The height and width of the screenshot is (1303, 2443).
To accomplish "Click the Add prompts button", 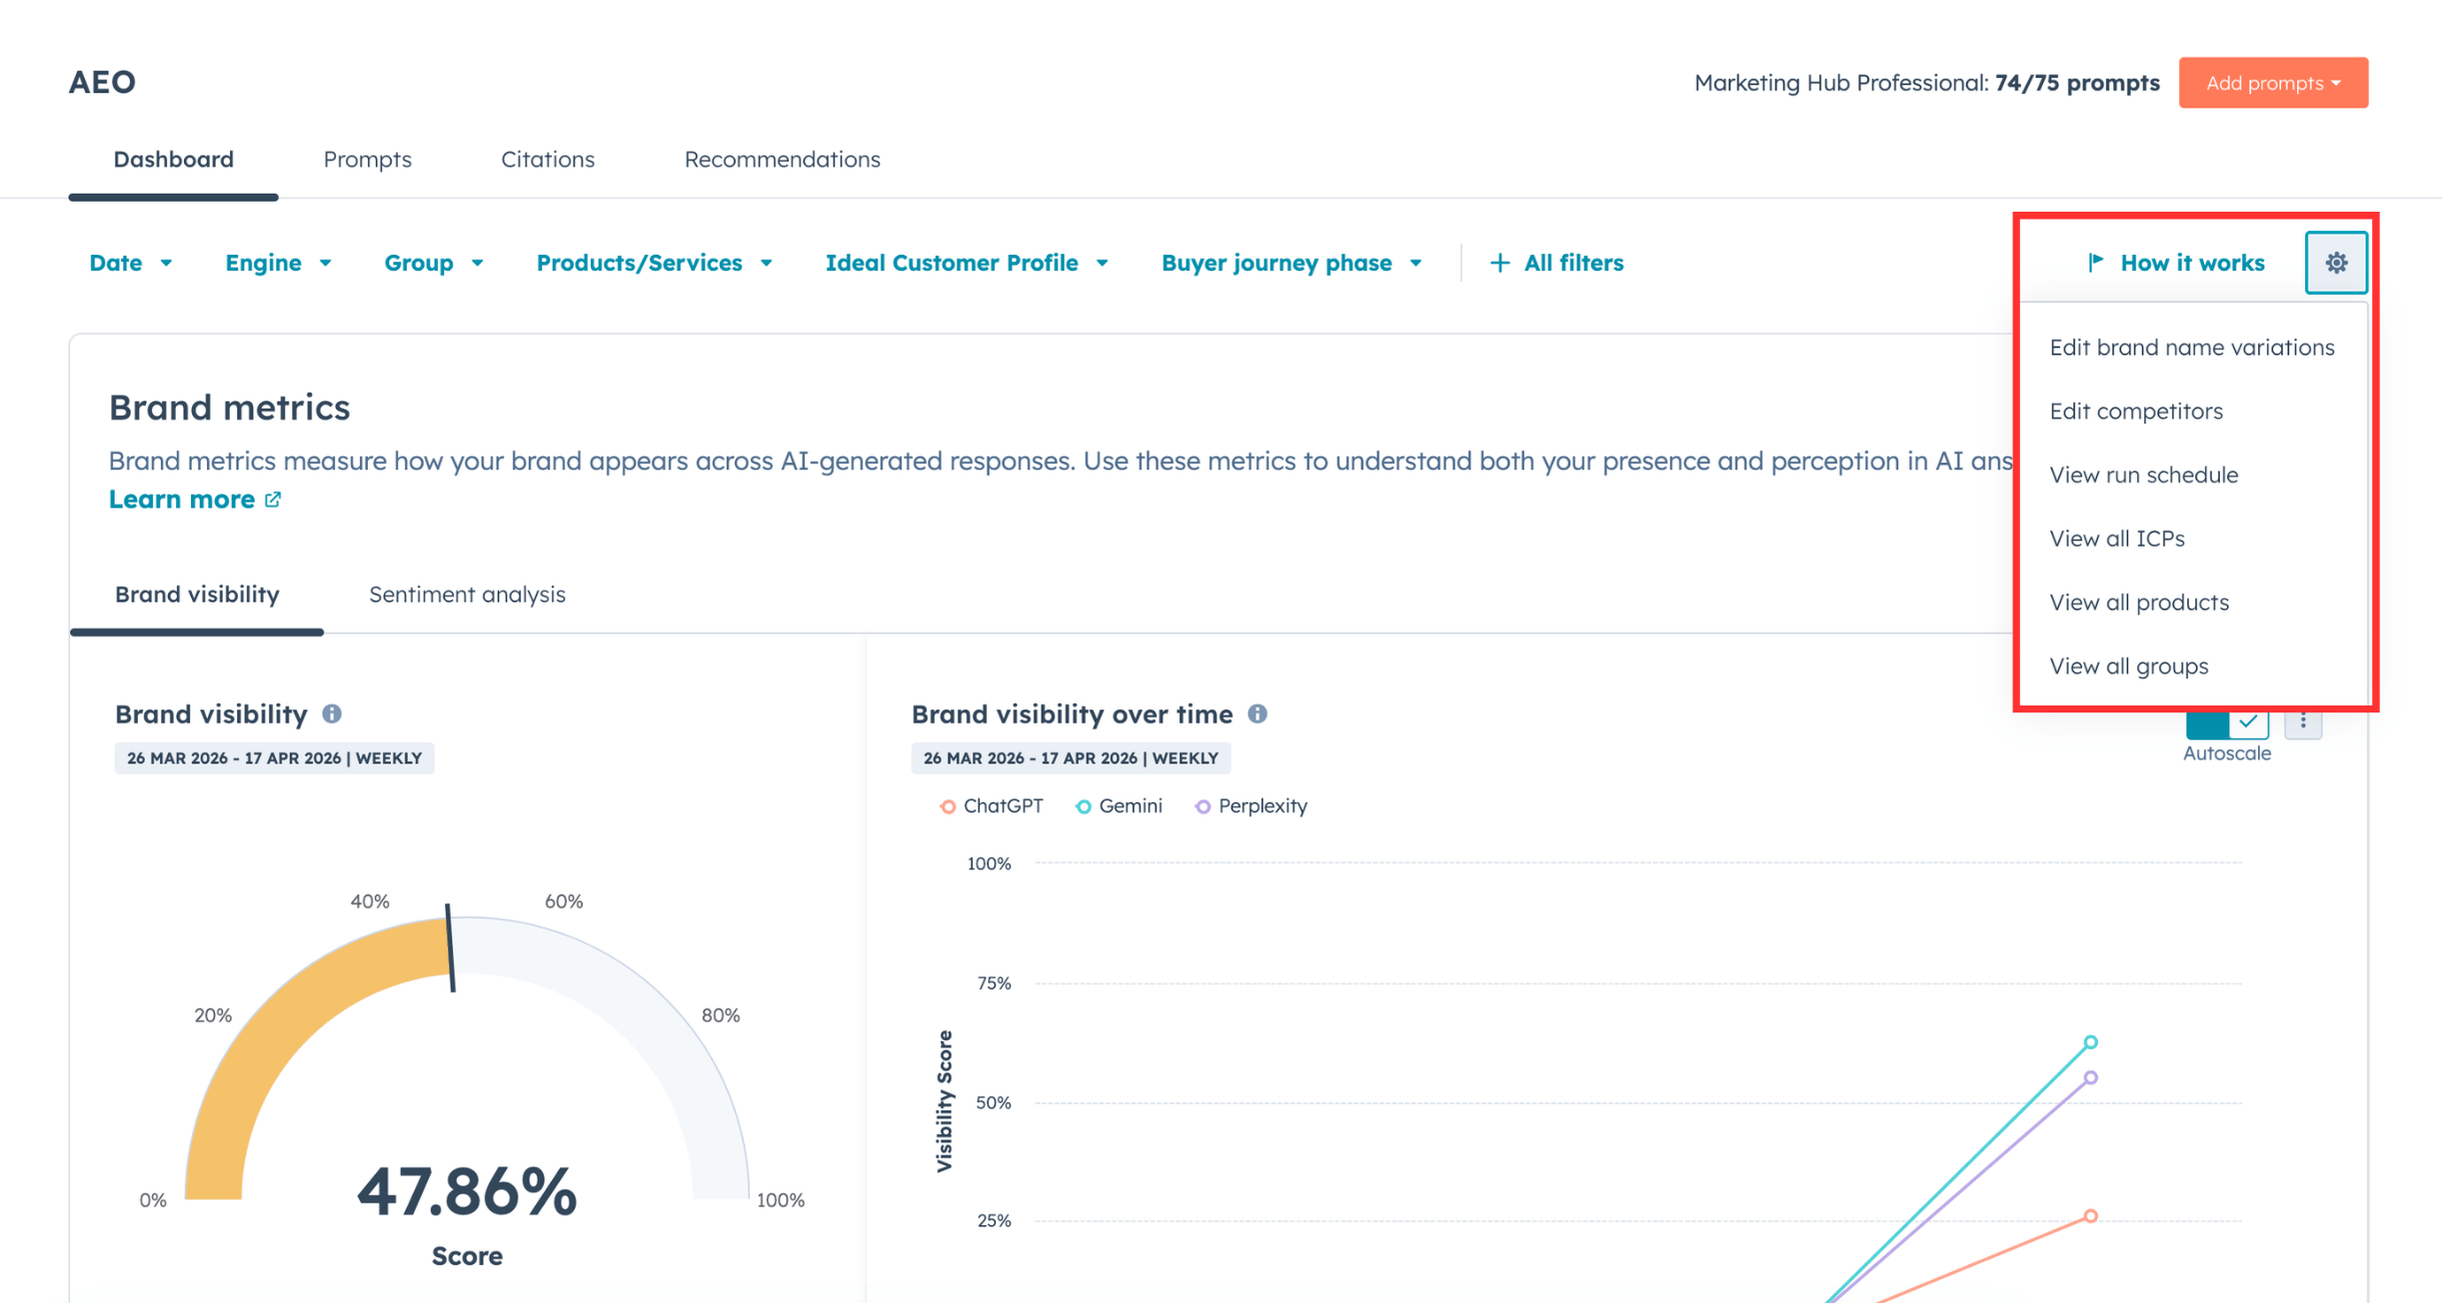I will (x=2273, y=83).
